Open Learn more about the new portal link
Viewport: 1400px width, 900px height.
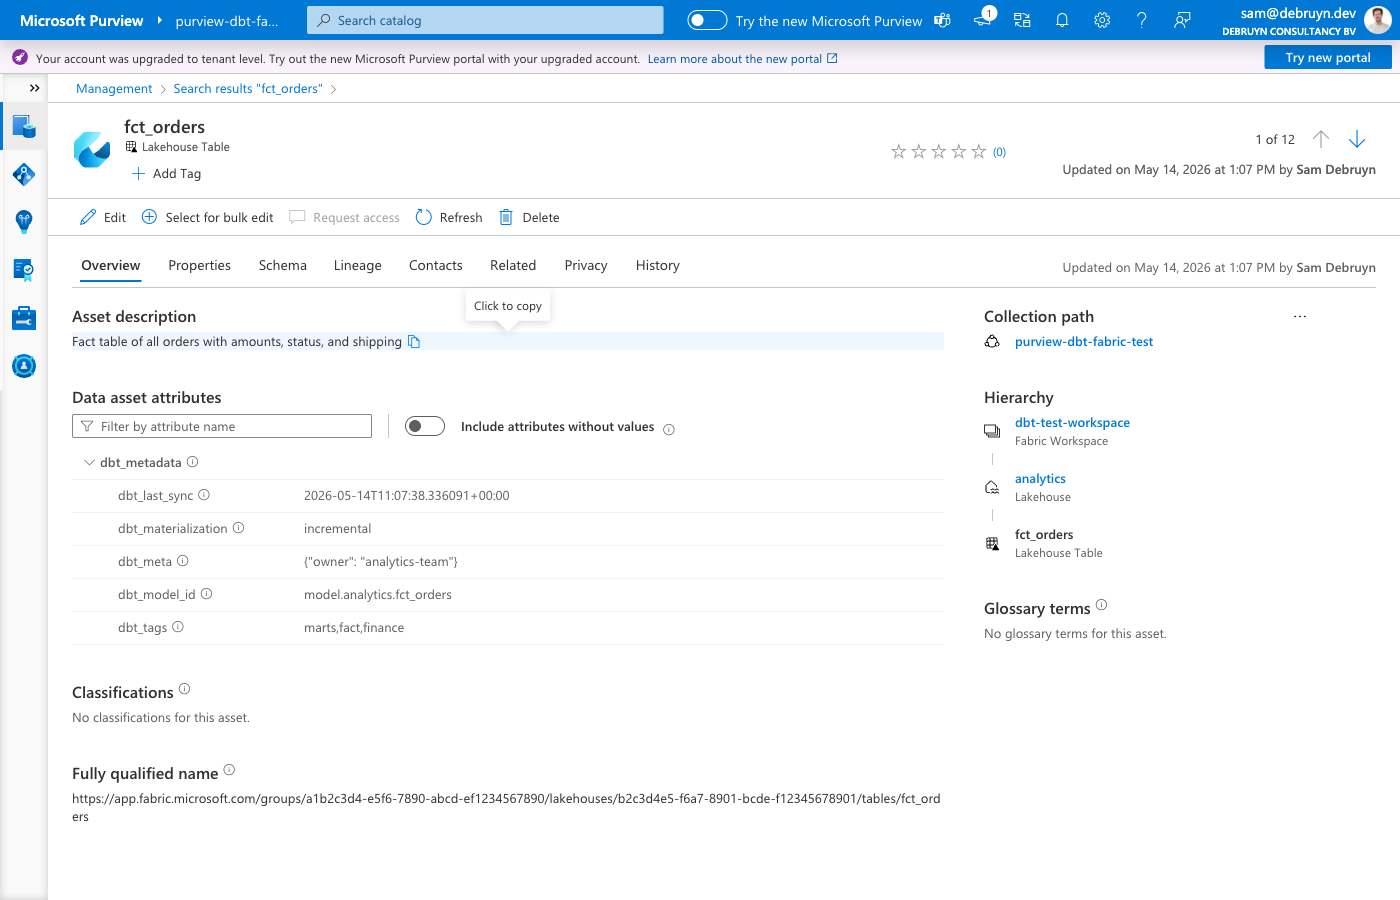click(x=742, y=59)
